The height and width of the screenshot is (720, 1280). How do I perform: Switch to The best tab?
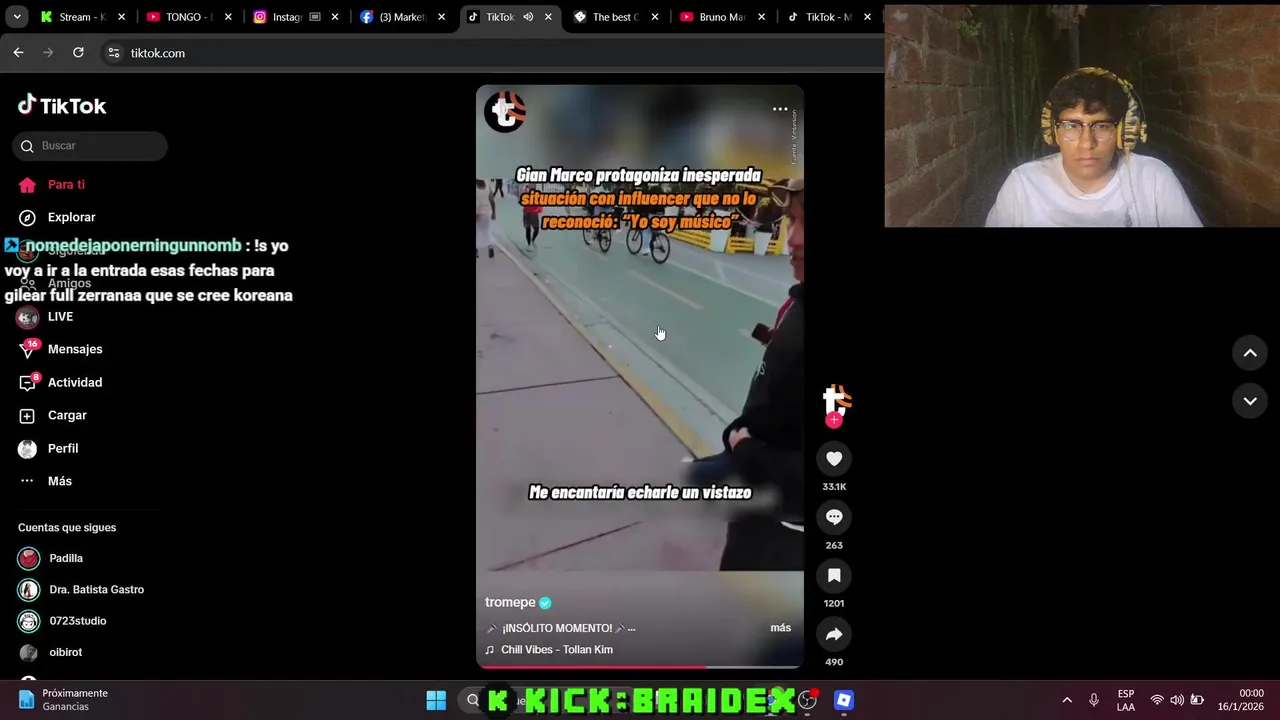point(617,17)
